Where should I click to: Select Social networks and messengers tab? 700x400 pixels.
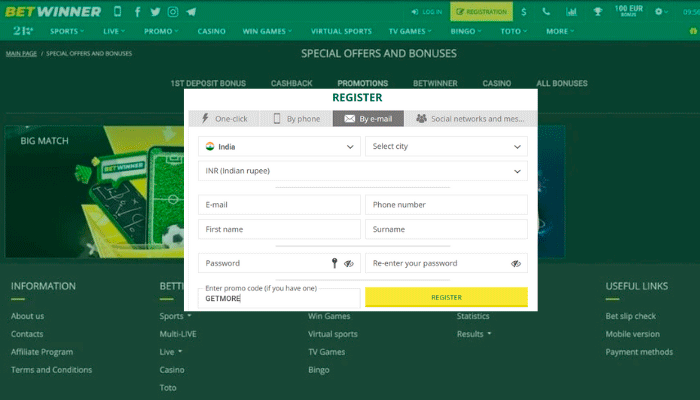point(470,119)
